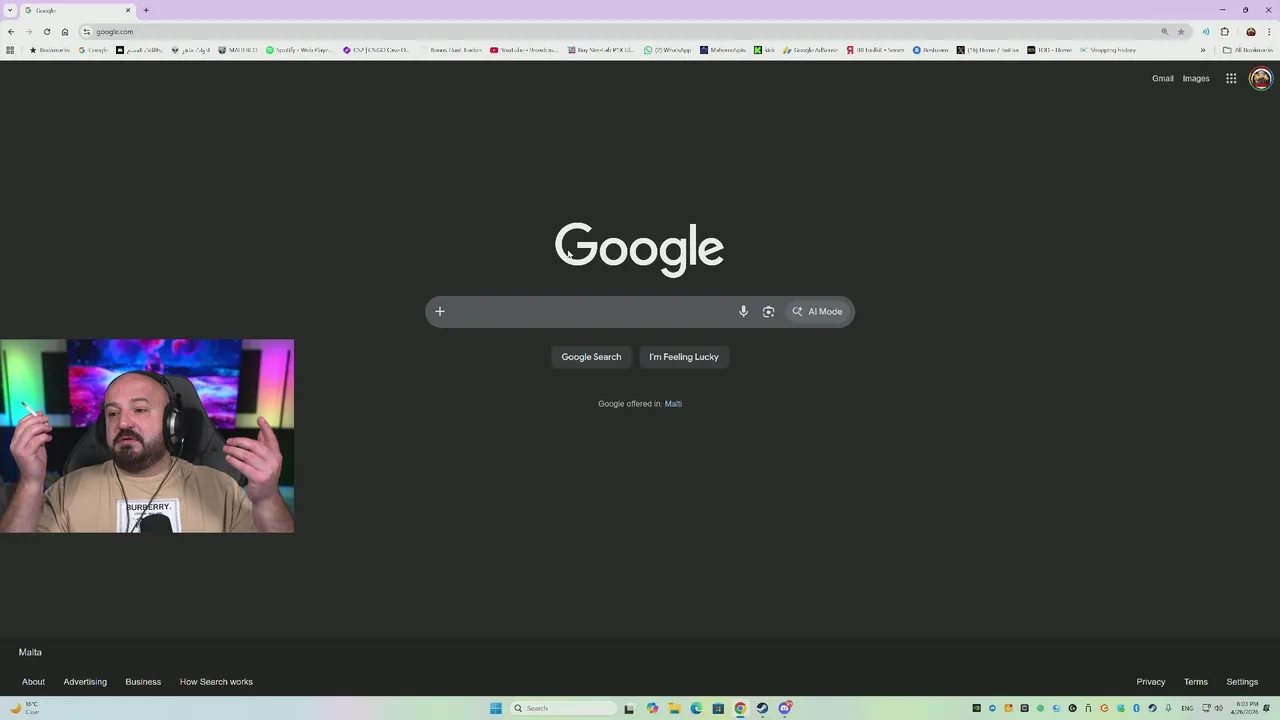Image resolution: width=1280 pixels, height=720 pixels.
Task: Go to the browser home page
Action: pyautogui.click(x=65, y=31)
